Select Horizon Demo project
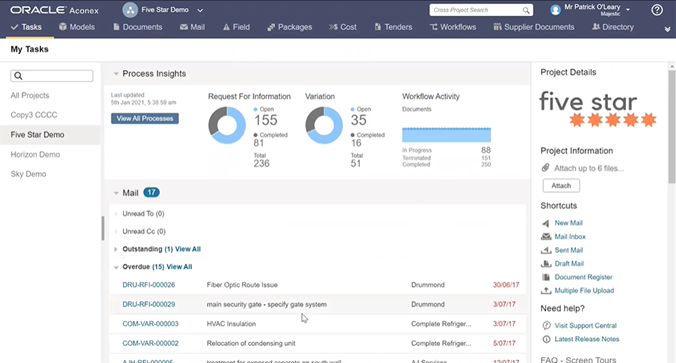This screenshot has height=363, width=676. click(35, 154)
